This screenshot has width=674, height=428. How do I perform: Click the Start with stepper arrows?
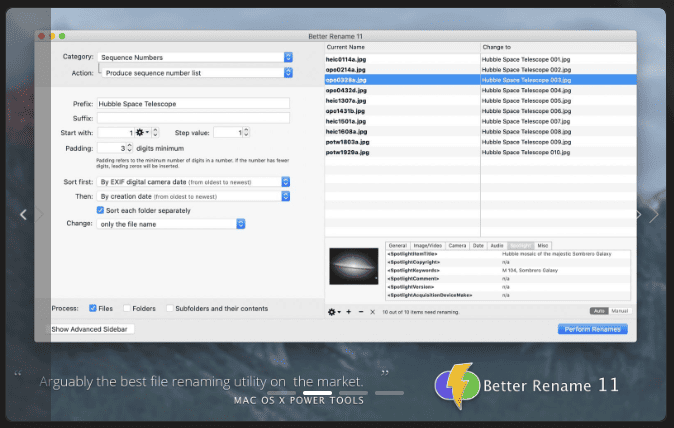coord(156,133)
